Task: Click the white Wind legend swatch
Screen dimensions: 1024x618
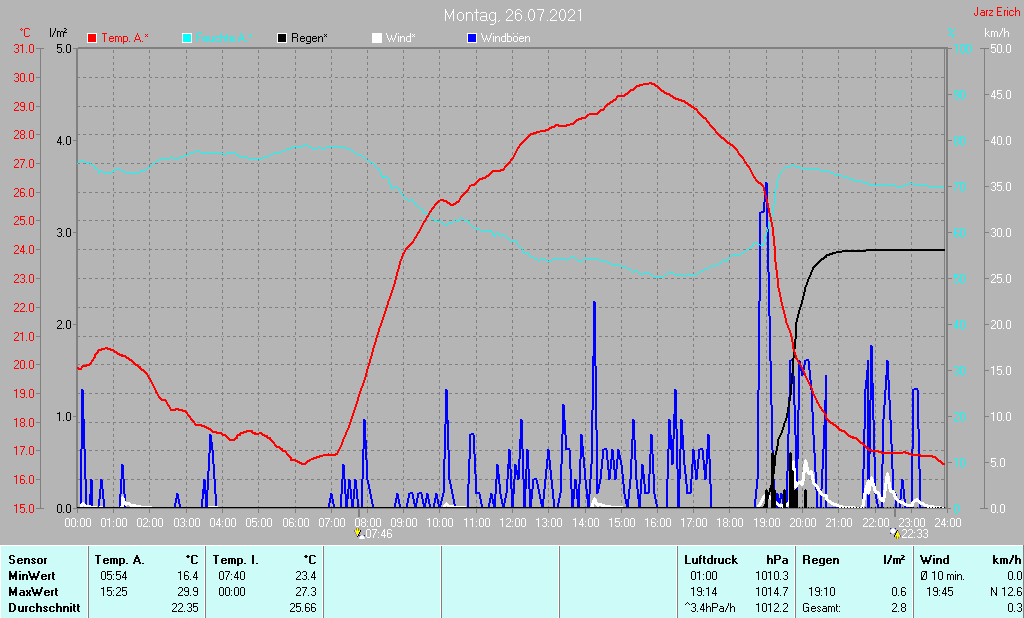Action: point(377,38)
